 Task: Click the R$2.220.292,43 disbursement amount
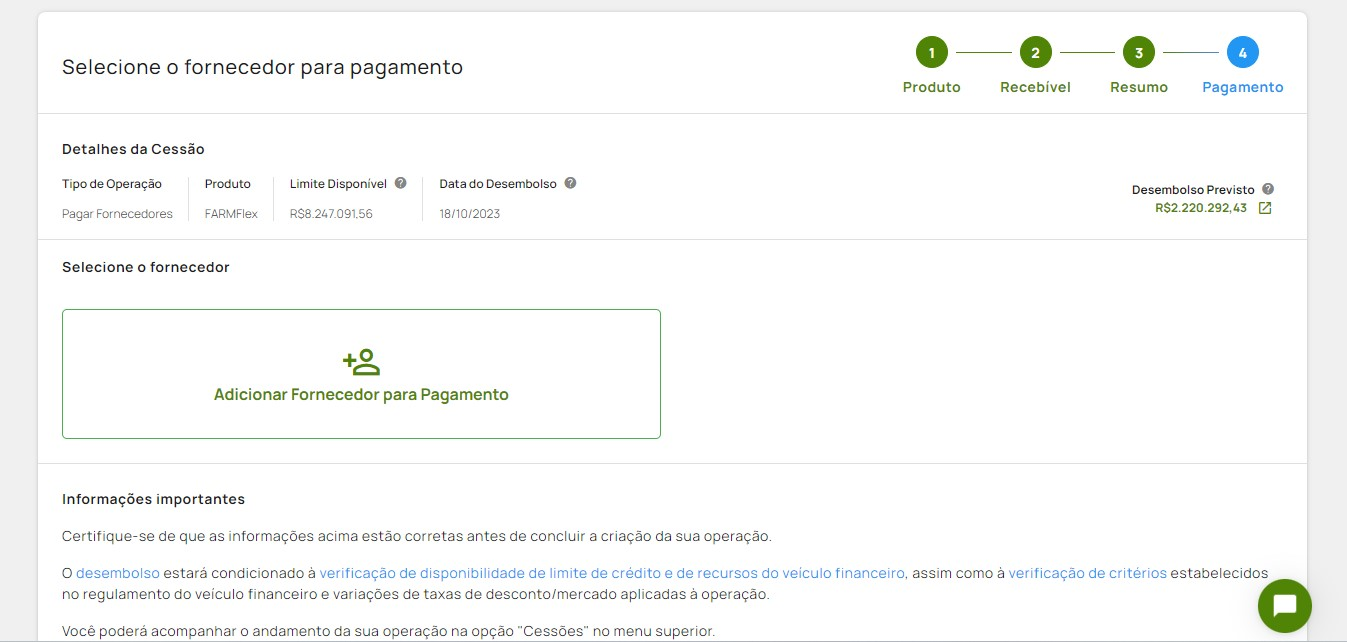click(x=1200, y=208)
